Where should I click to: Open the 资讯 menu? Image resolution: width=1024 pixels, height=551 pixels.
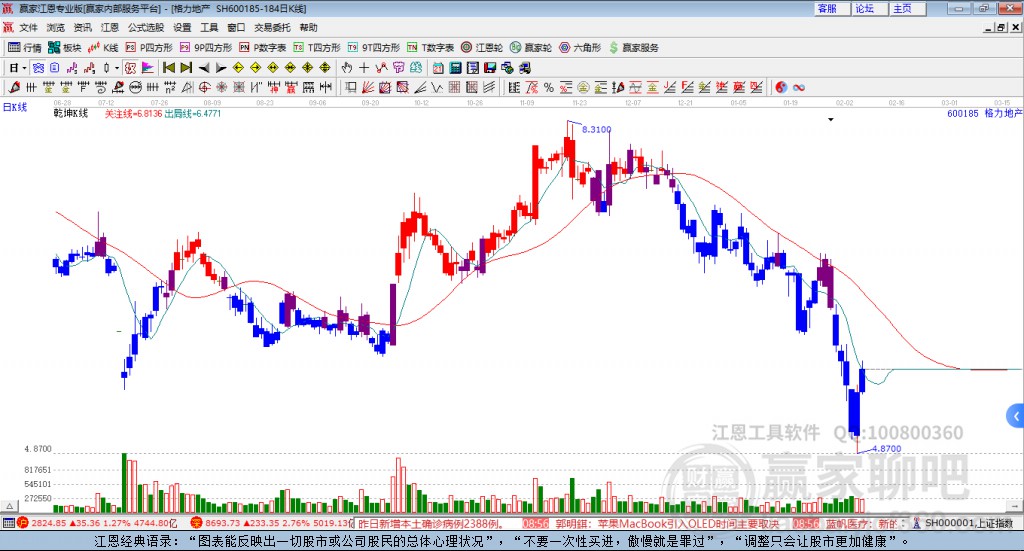coord(82,27)
